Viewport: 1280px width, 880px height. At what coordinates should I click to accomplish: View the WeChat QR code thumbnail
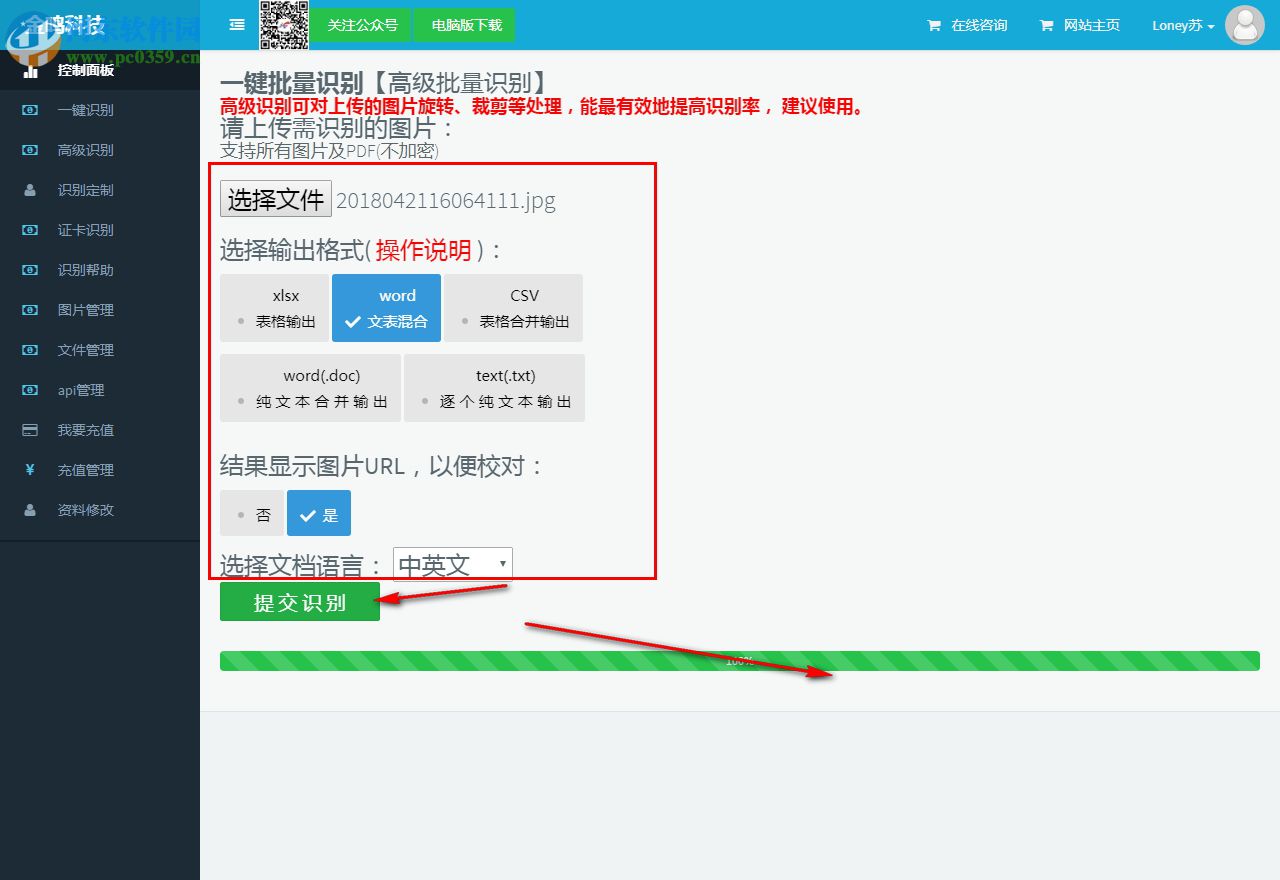[x=283, y=25]
